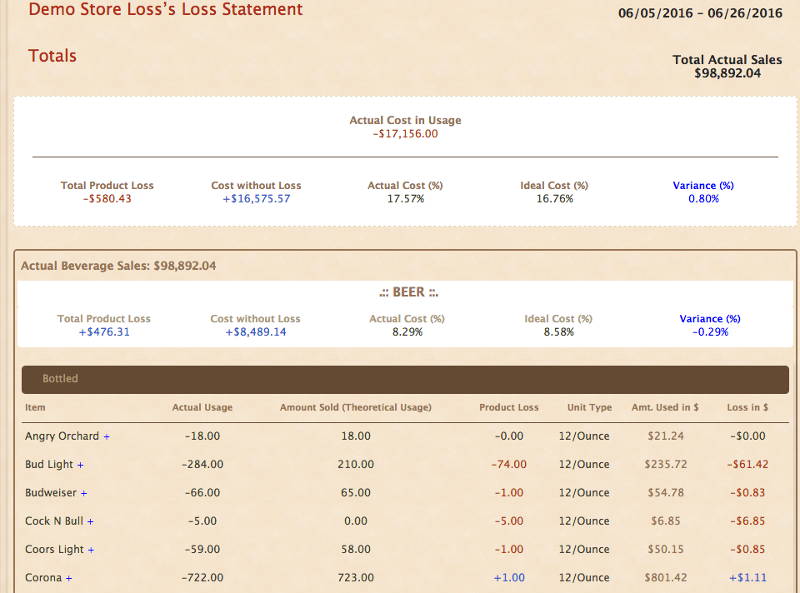The width and height of the screenshot is (800, 593).
Task: Click Bud Light product loss -74.00
Action: (x=509, y=464)
